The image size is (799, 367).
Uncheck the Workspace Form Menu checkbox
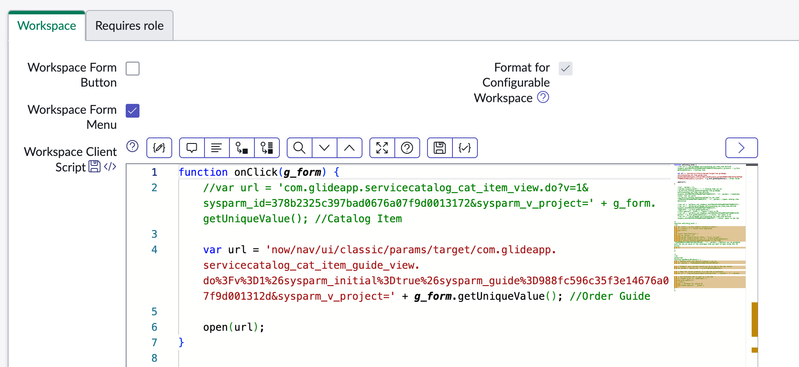(132, 111)
